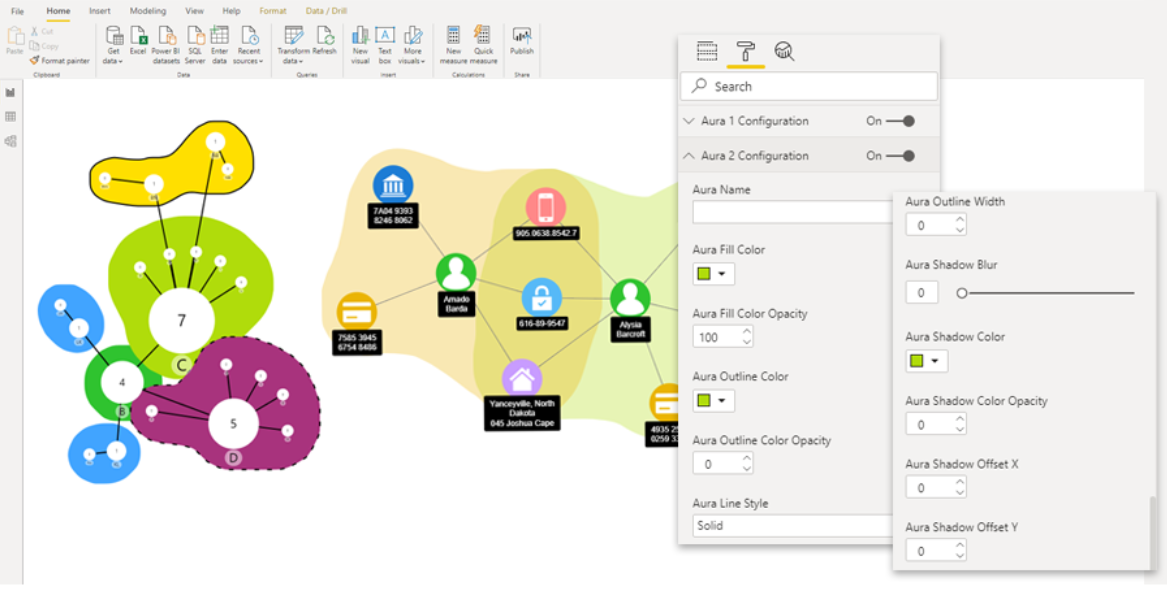Insert a New visual
This screenshot has width=1167, height=592.
point(360,45)
